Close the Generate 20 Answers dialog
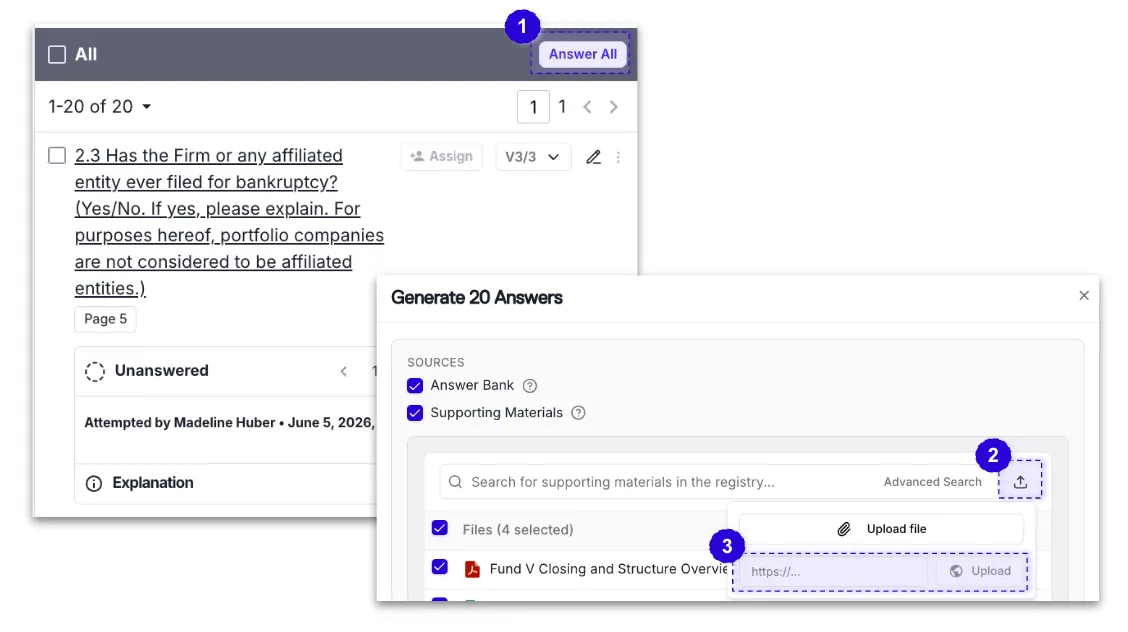 point(1083,296)
